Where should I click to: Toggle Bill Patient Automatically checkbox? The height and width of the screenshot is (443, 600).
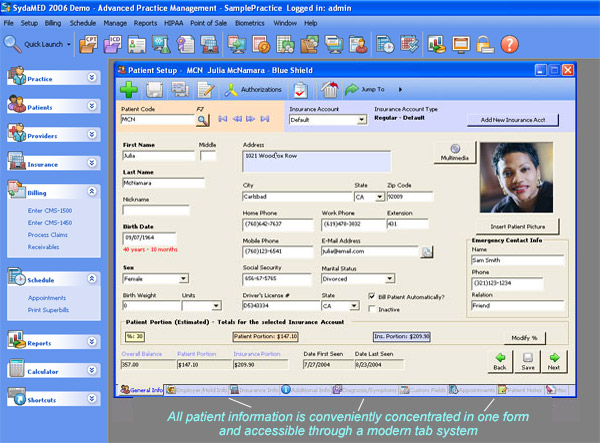[372, 296]
